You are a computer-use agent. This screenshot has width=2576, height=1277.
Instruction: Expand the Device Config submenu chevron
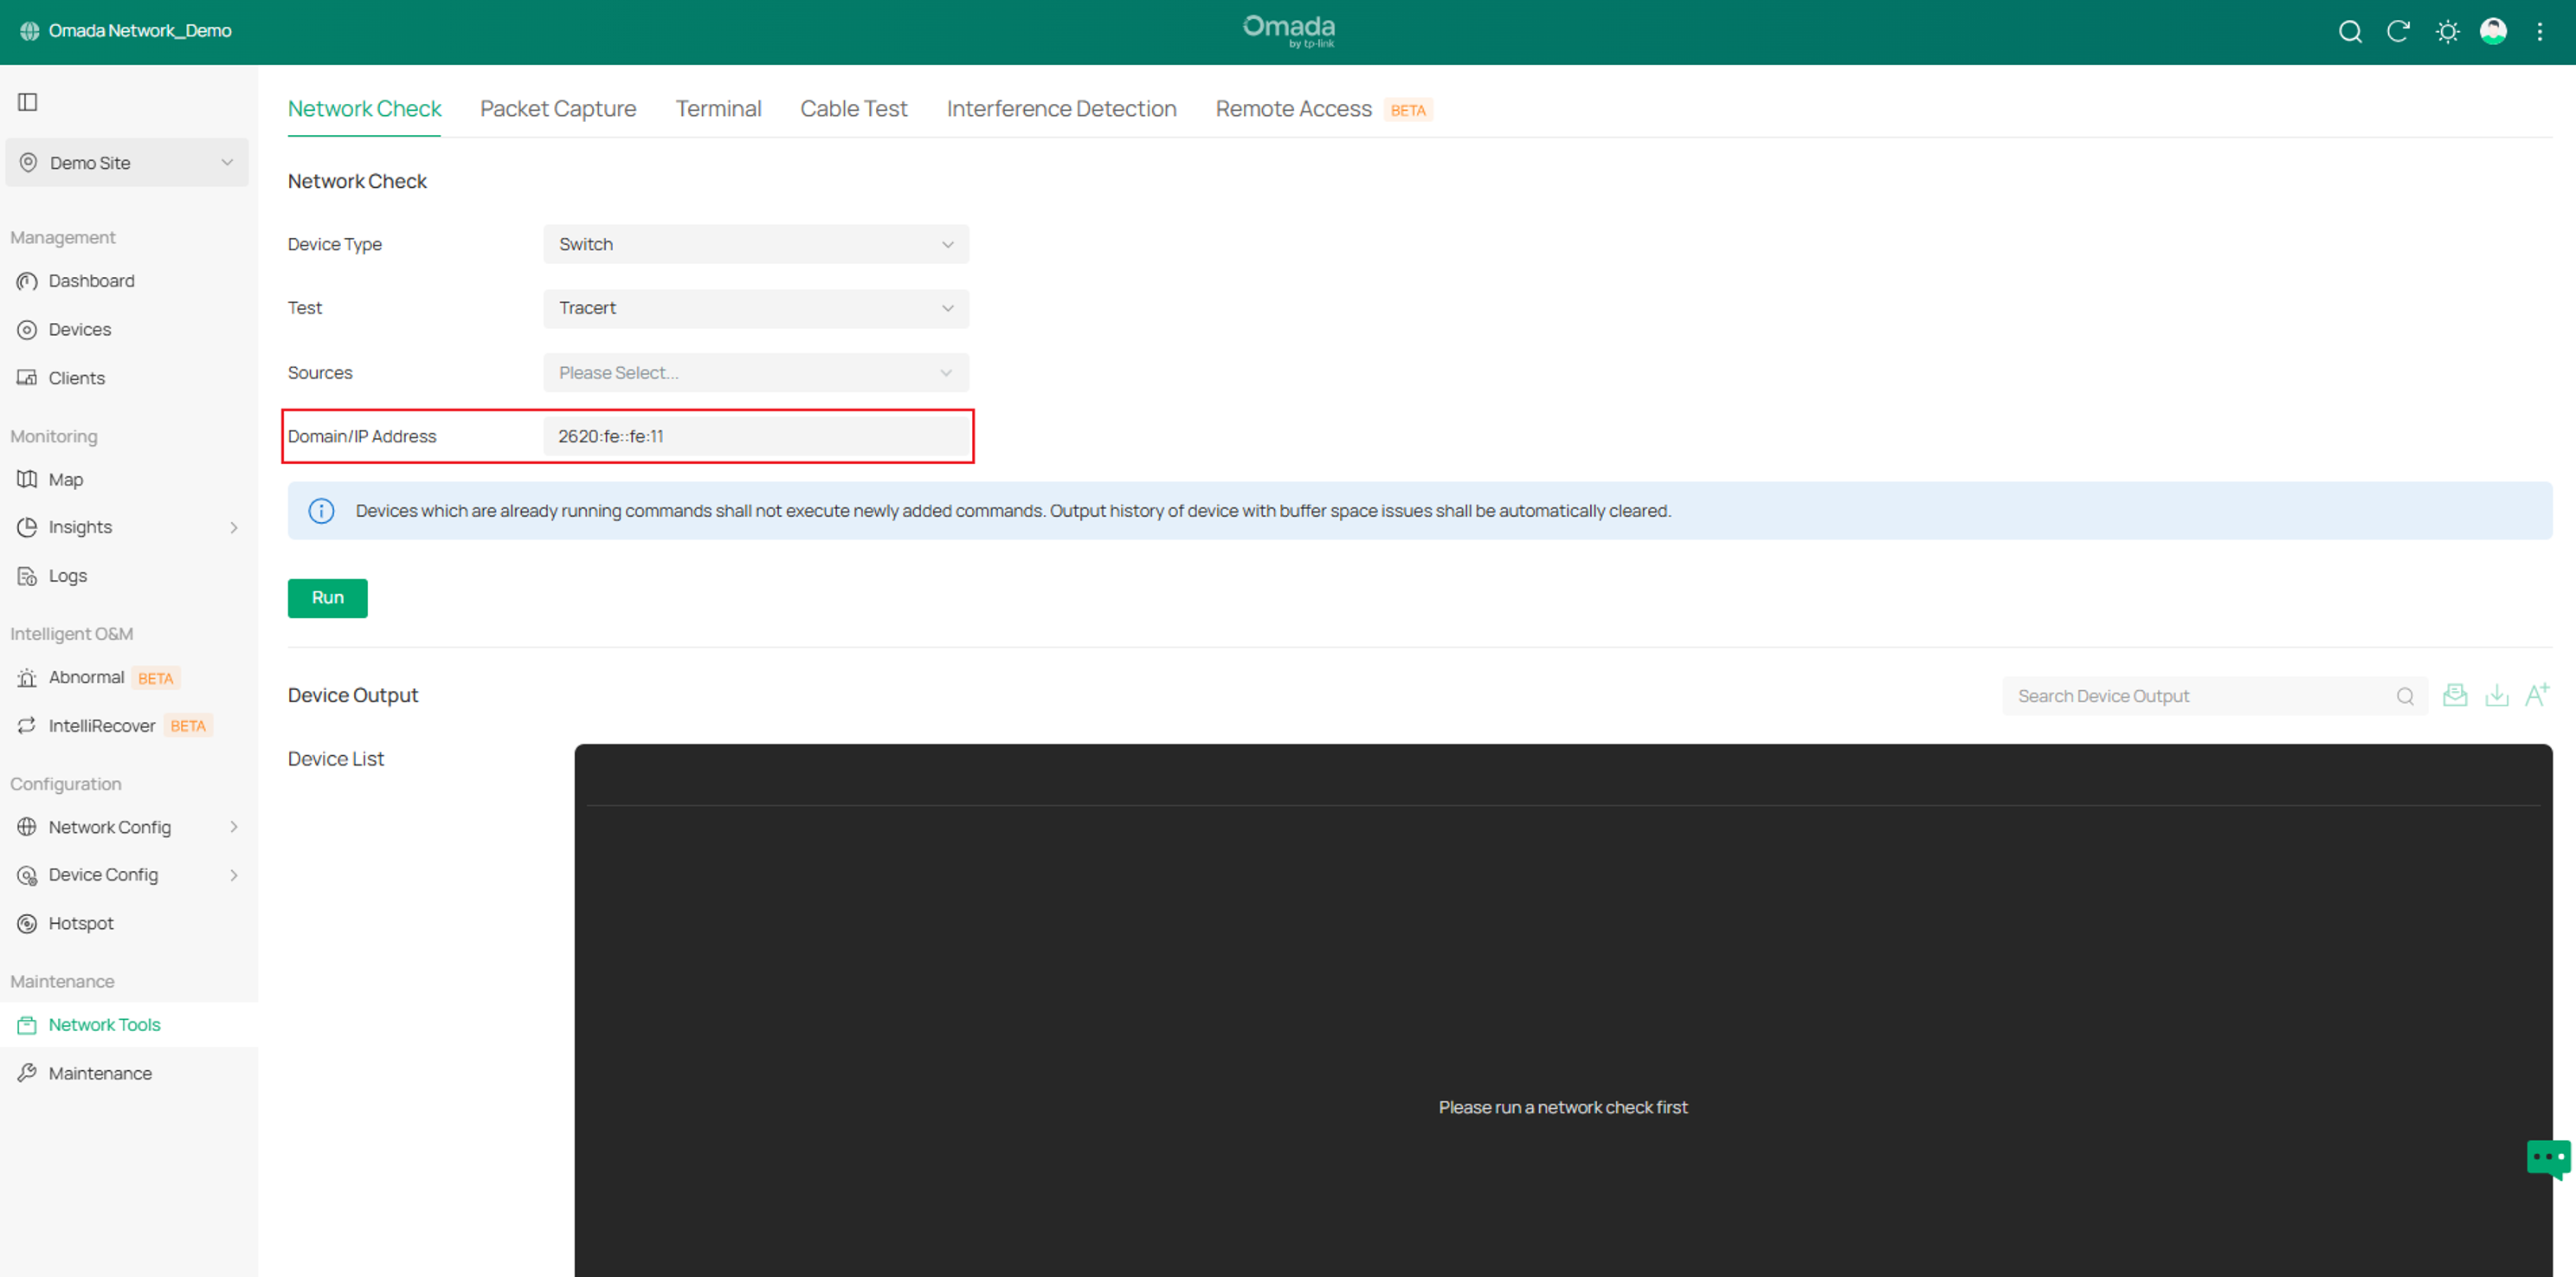point(234,875)
